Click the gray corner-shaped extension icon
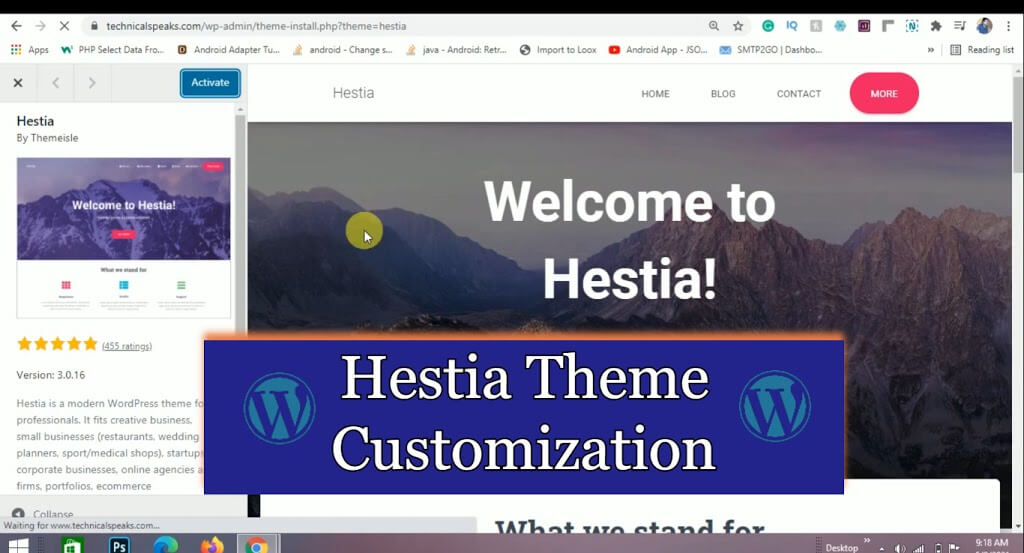Image resolution: width=1024 pixels, height=553 pixels. point(888,26)
